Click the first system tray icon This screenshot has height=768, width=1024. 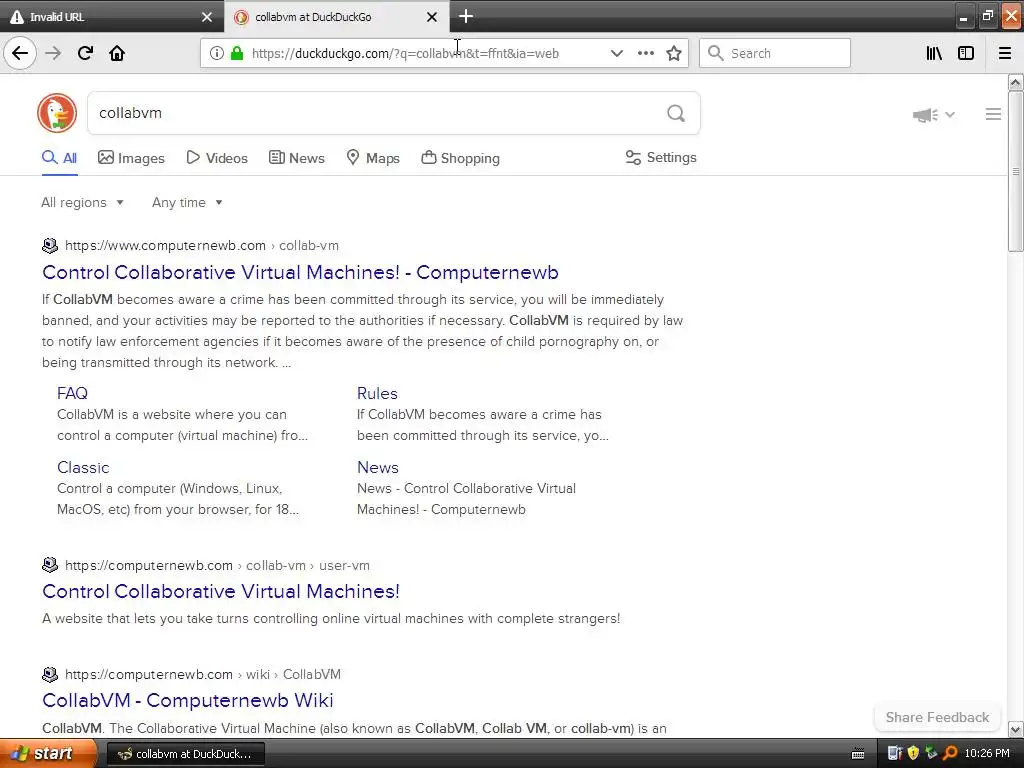[x=895, y=753]
